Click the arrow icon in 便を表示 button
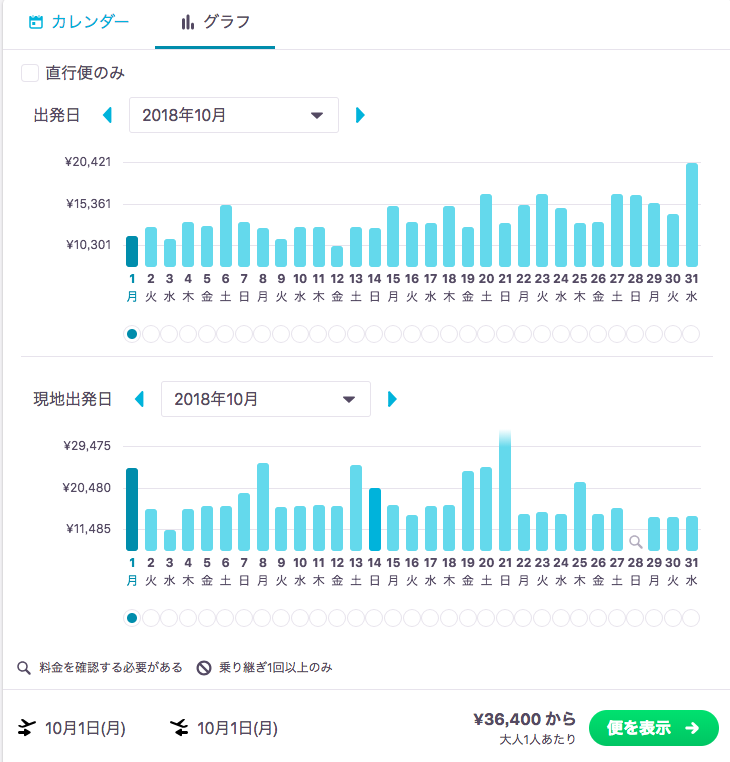Viewport: 730px width, 762px height. [692, 727]
